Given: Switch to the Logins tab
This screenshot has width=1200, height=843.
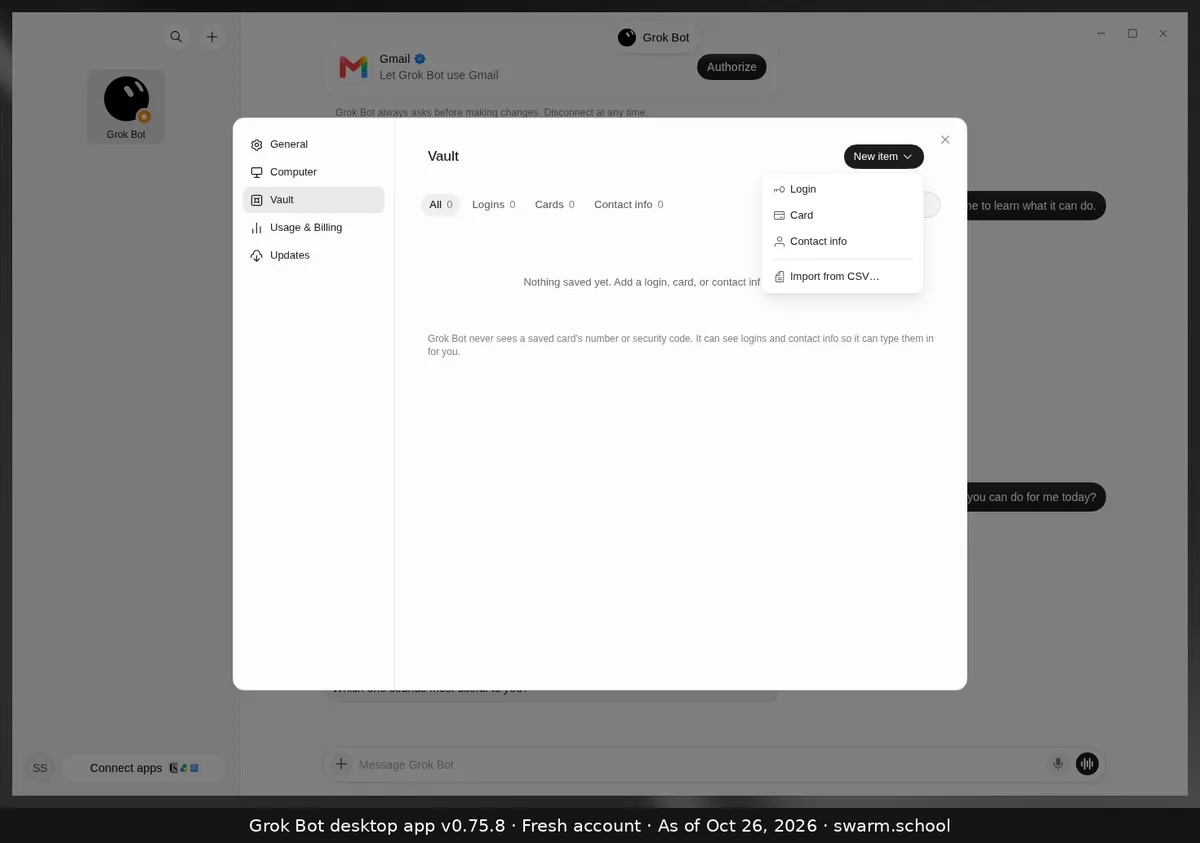Looking at the screenshot, I should click(493, 205).
